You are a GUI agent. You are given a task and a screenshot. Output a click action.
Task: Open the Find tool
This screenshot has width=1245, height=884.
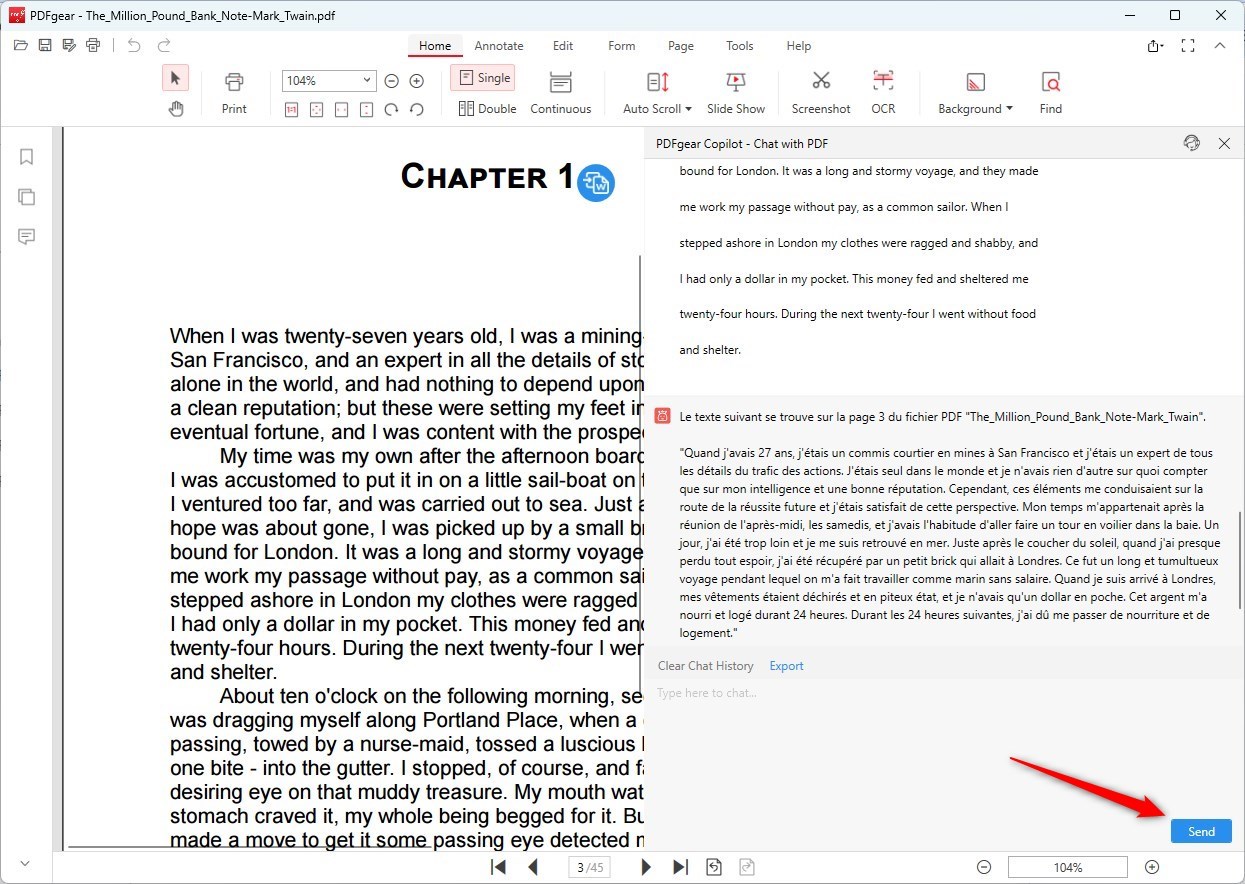[1050, 90]
